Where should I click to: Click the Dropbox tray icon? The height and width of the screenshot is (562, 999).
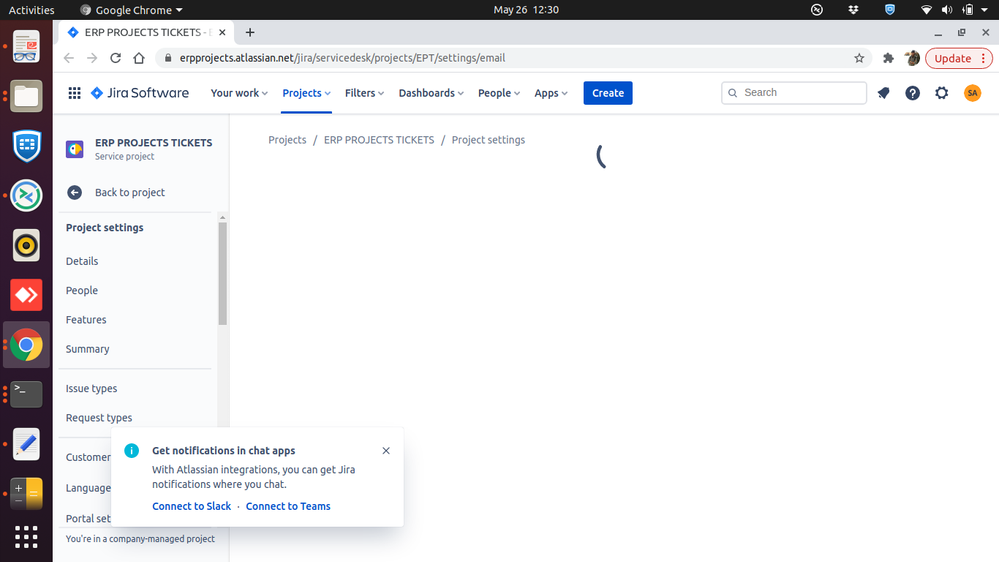[853, 10]
